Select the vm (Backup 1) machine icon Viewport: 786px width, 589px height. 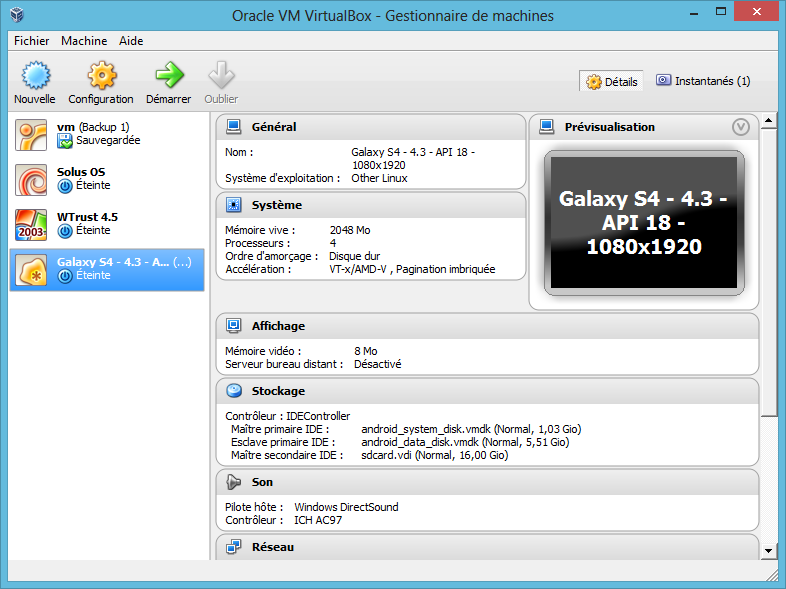(31, 134)
